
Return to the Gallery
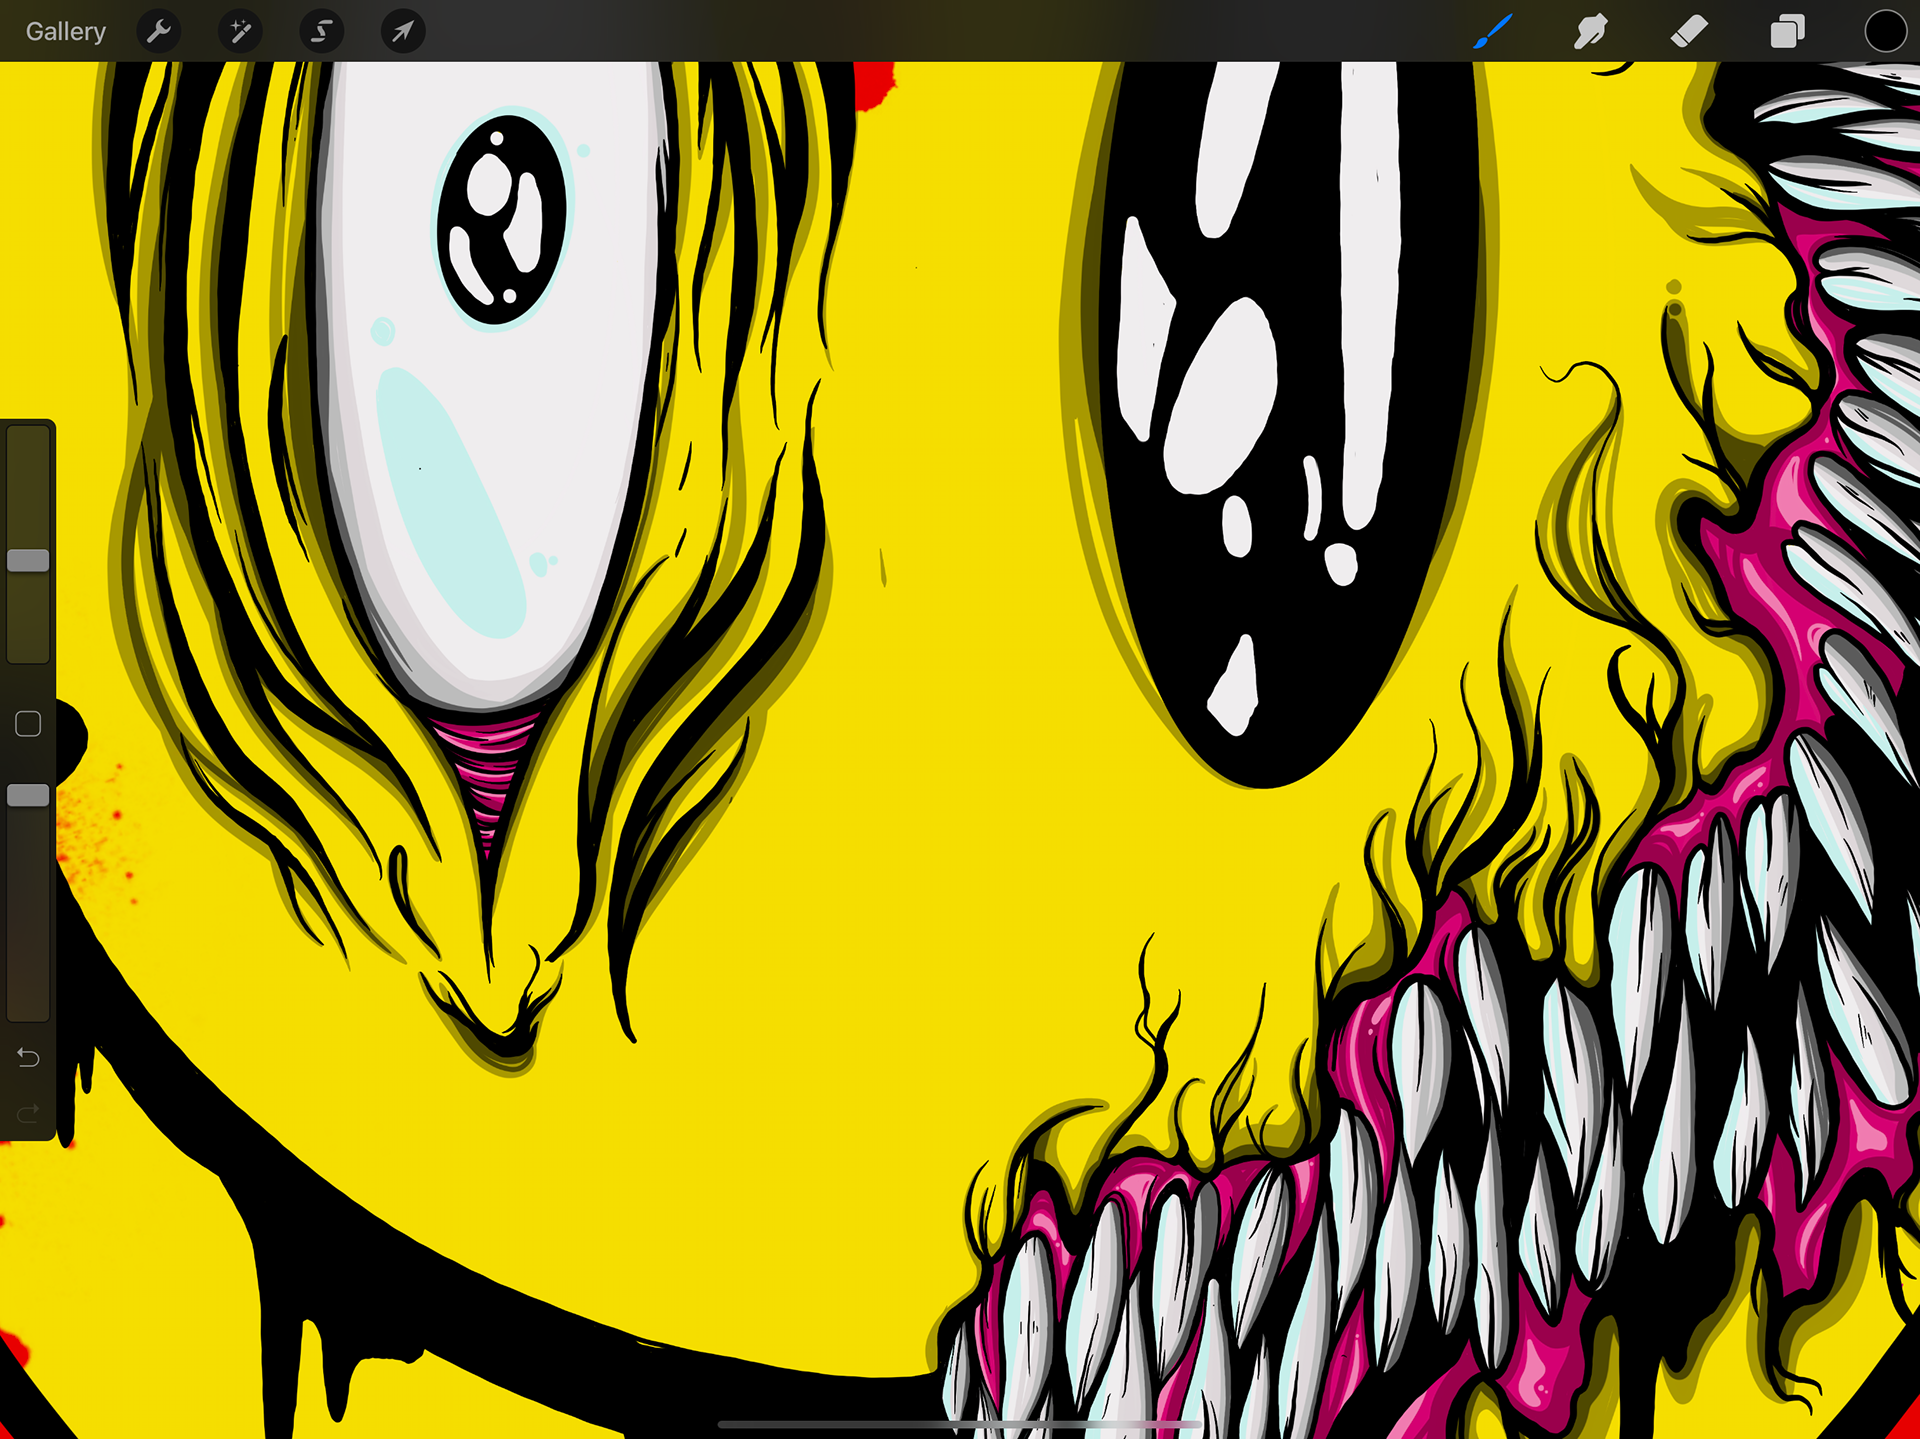(x=66, y=32)
